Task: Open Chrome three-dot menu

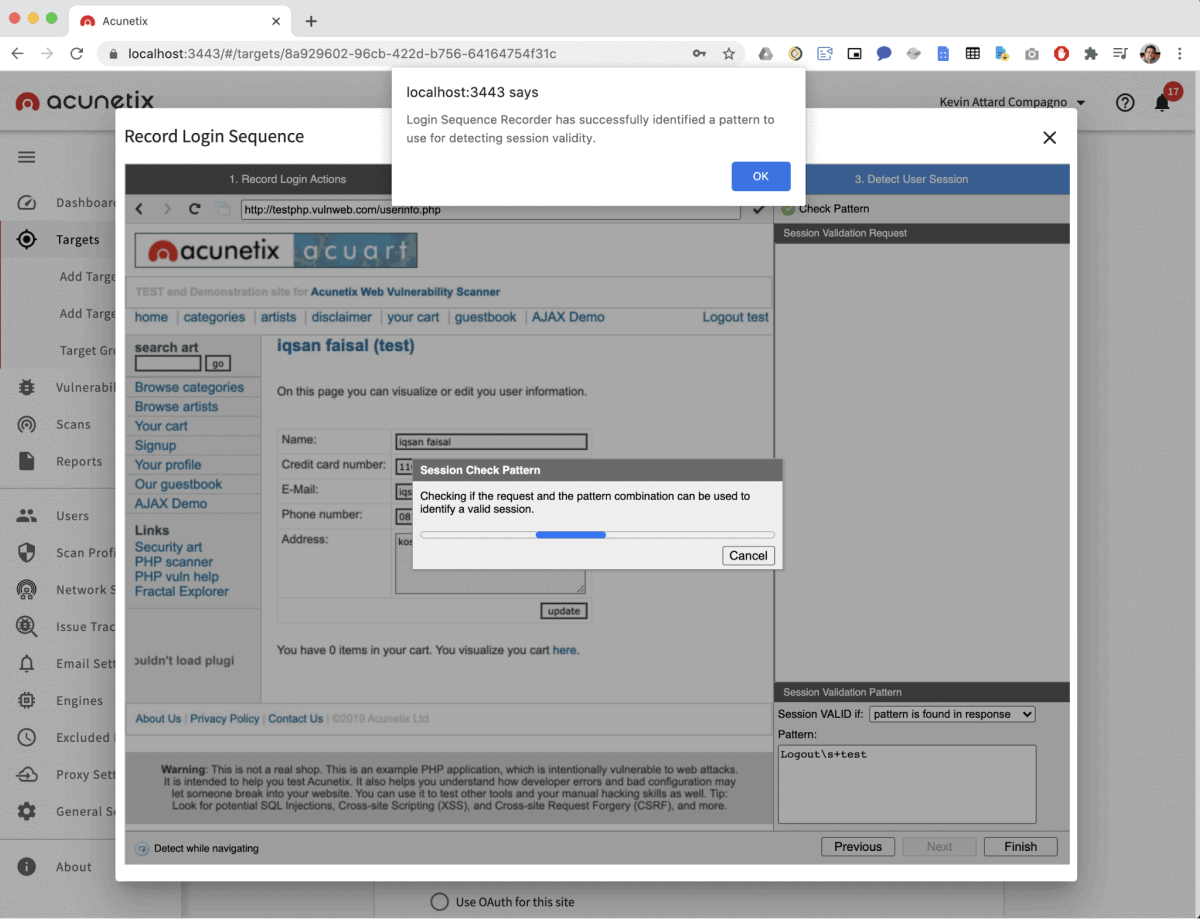Action: (1180, 54)
